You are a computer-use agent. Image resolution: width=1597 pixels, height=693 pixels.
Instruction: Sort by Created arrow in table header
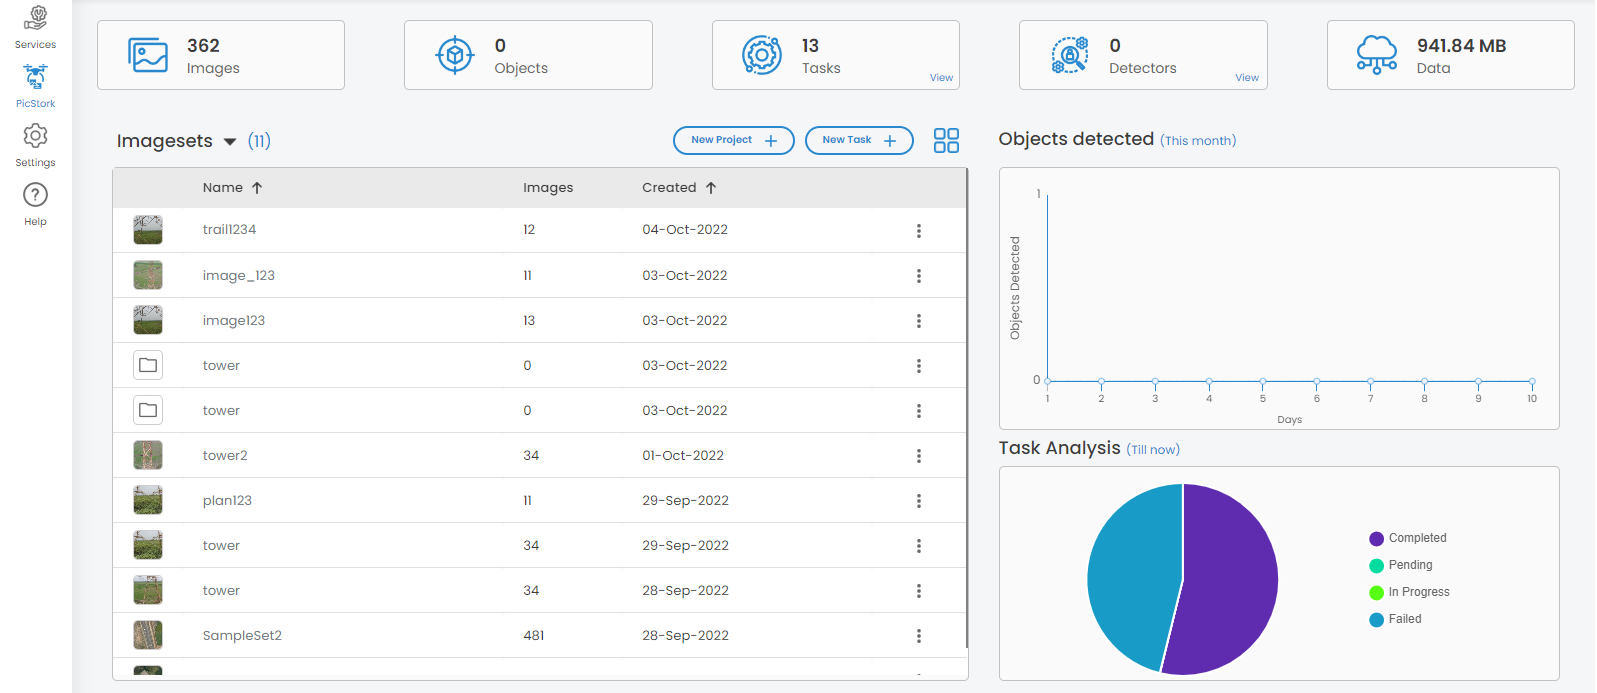click(711, 188)
